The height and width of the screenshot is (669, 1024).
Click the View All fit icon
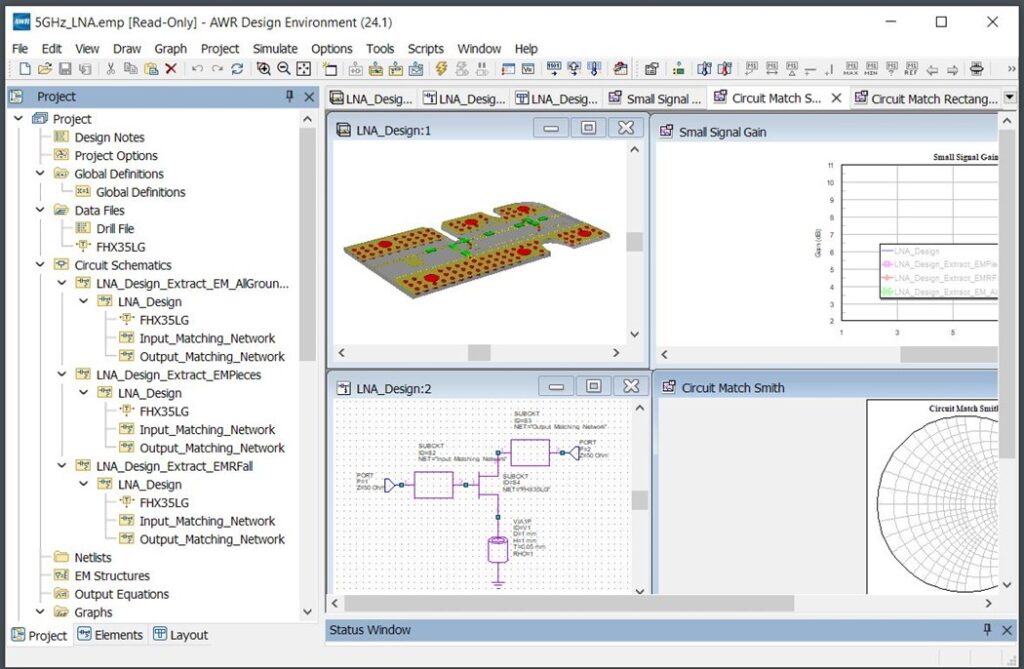(304, 69)
